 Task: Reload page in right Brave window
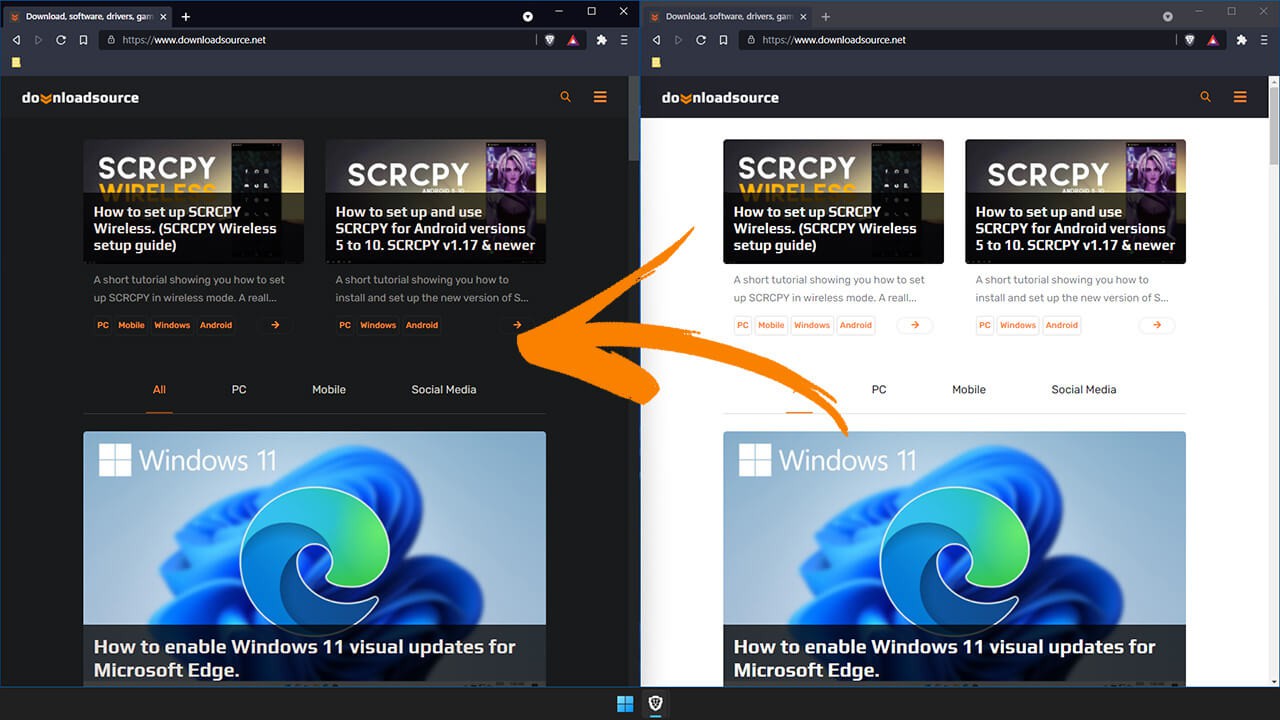coord(701,40)
